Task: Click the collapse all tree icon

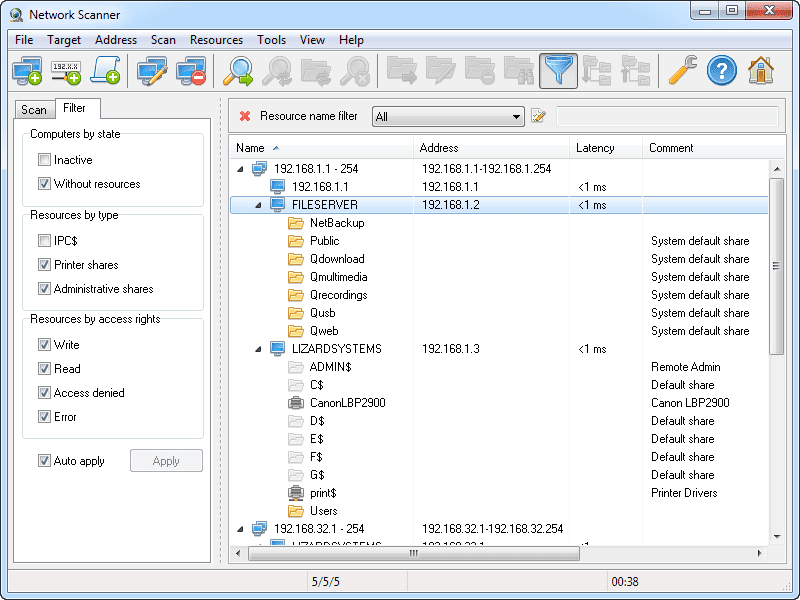Action: tap(636, 71)
